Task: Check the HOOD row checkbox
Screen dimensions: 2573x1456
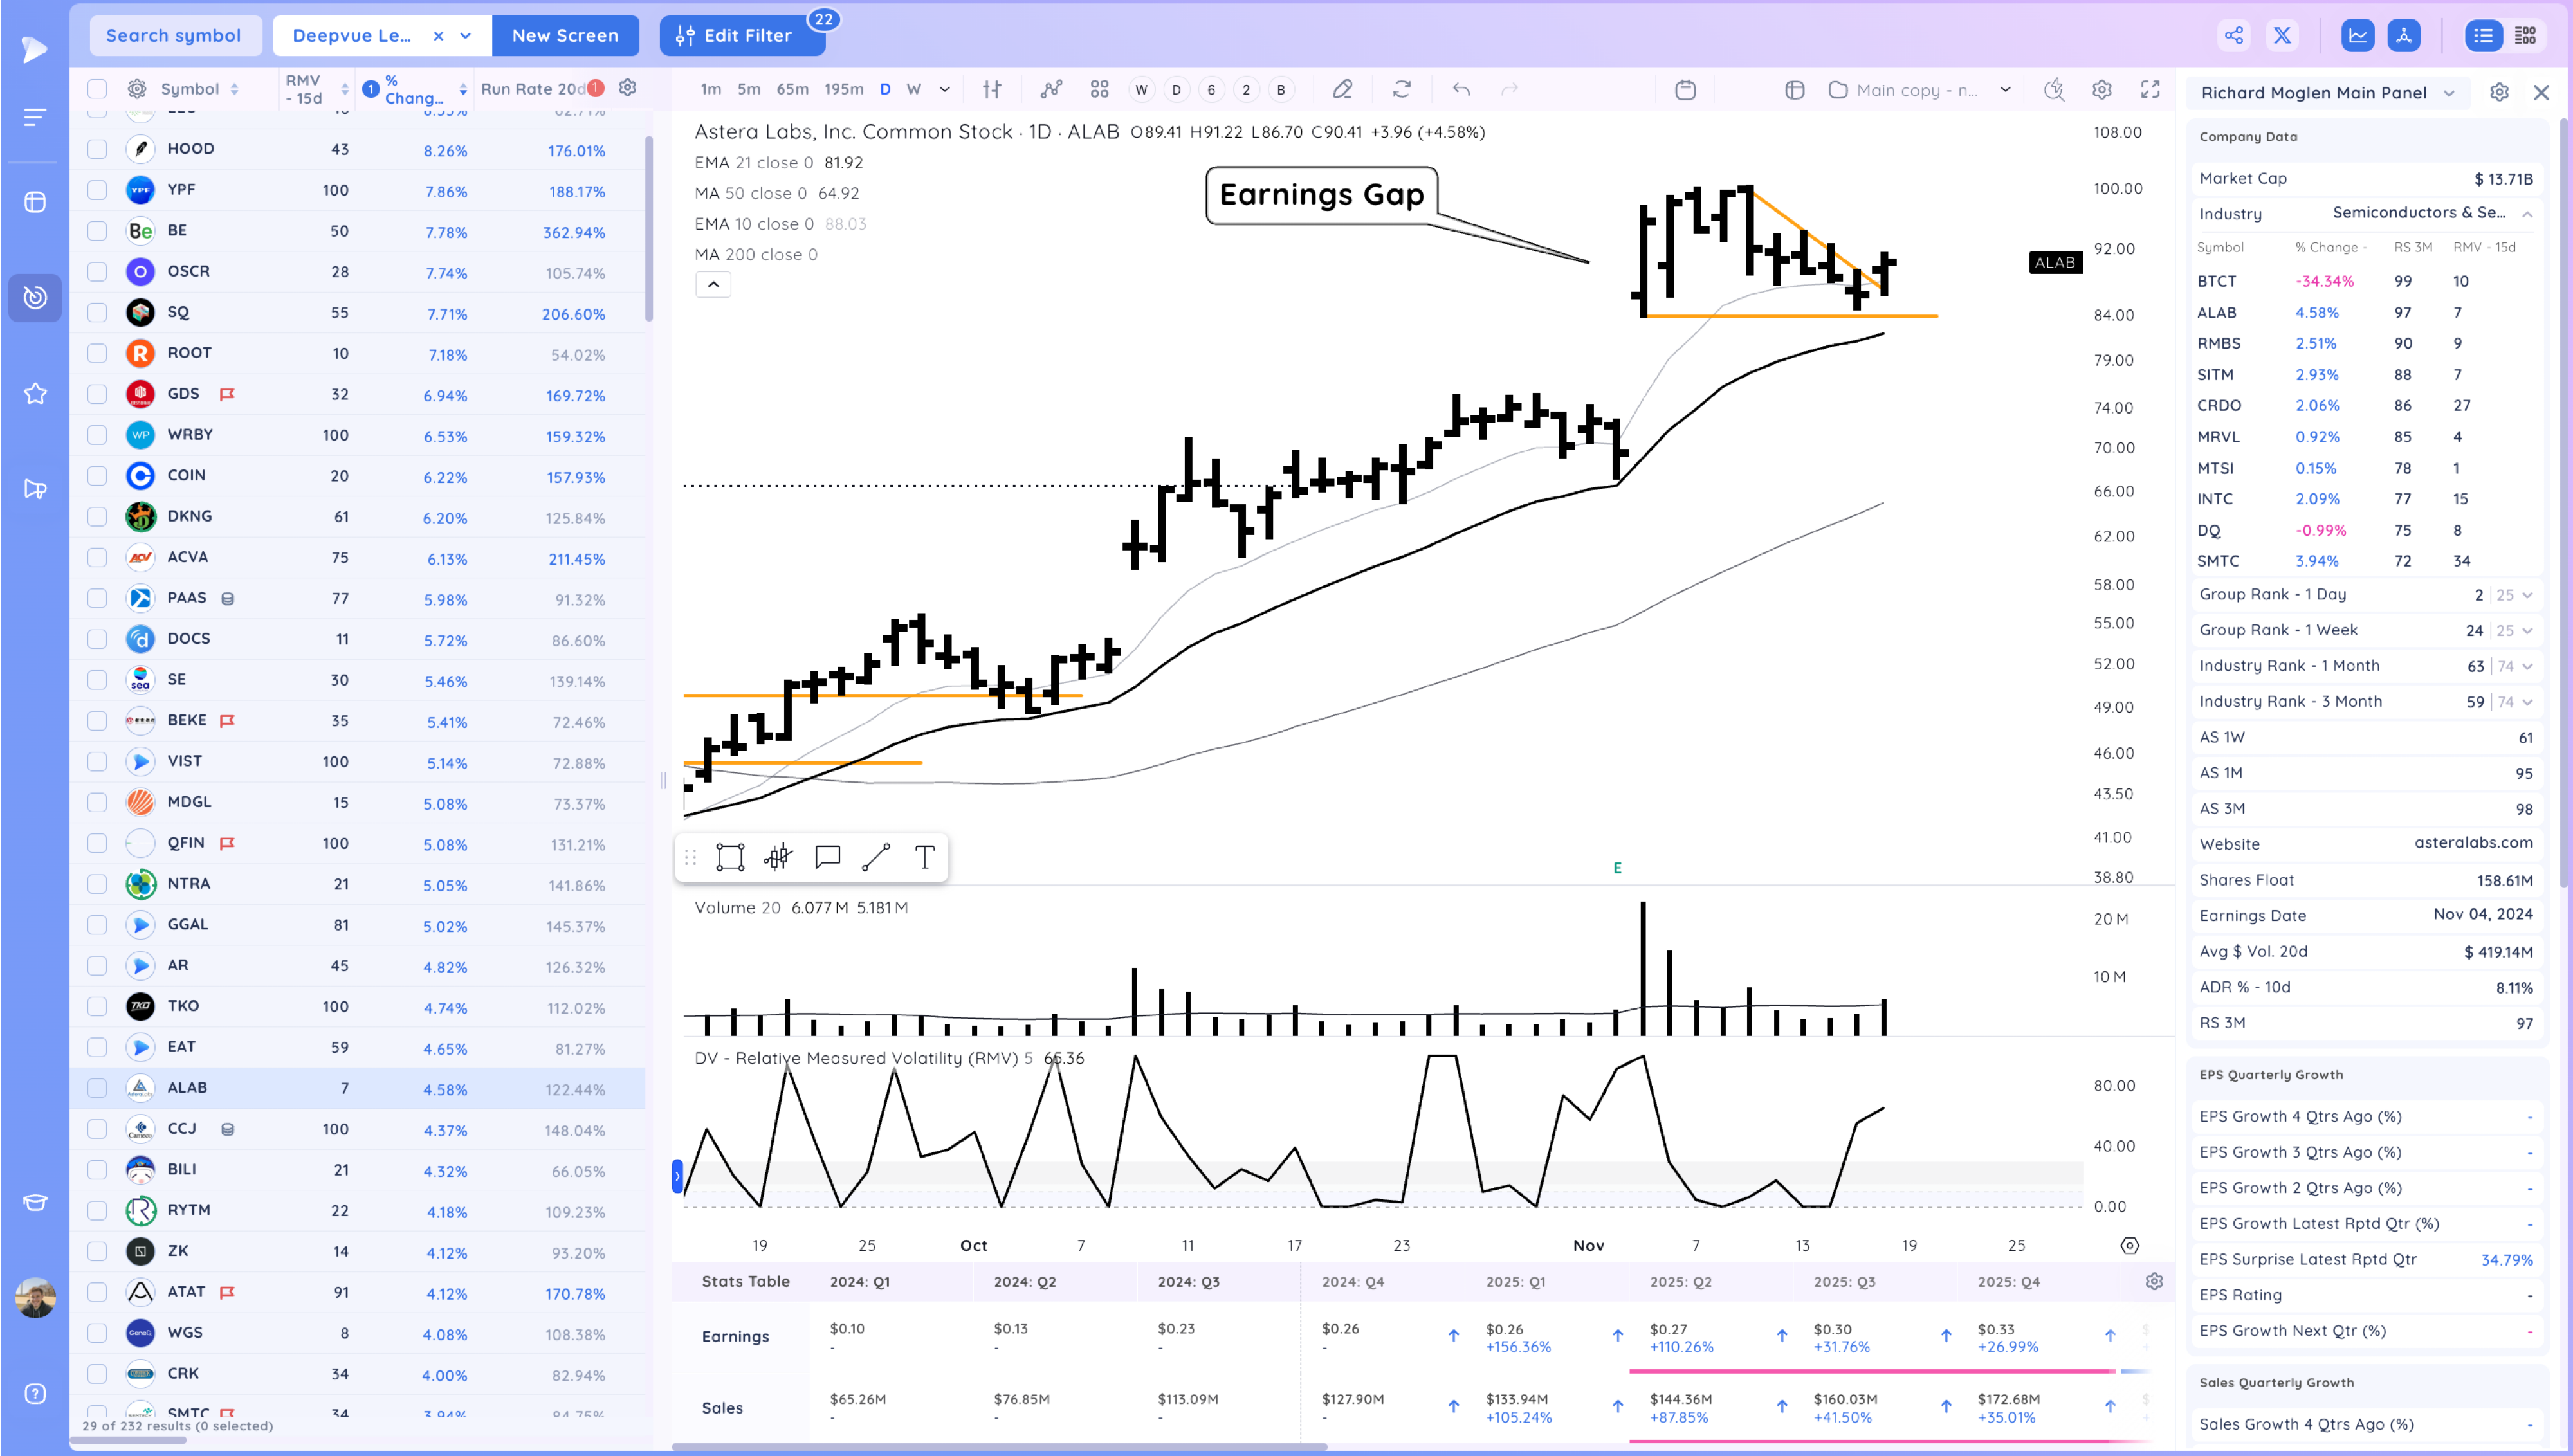Action: [97, 149]
